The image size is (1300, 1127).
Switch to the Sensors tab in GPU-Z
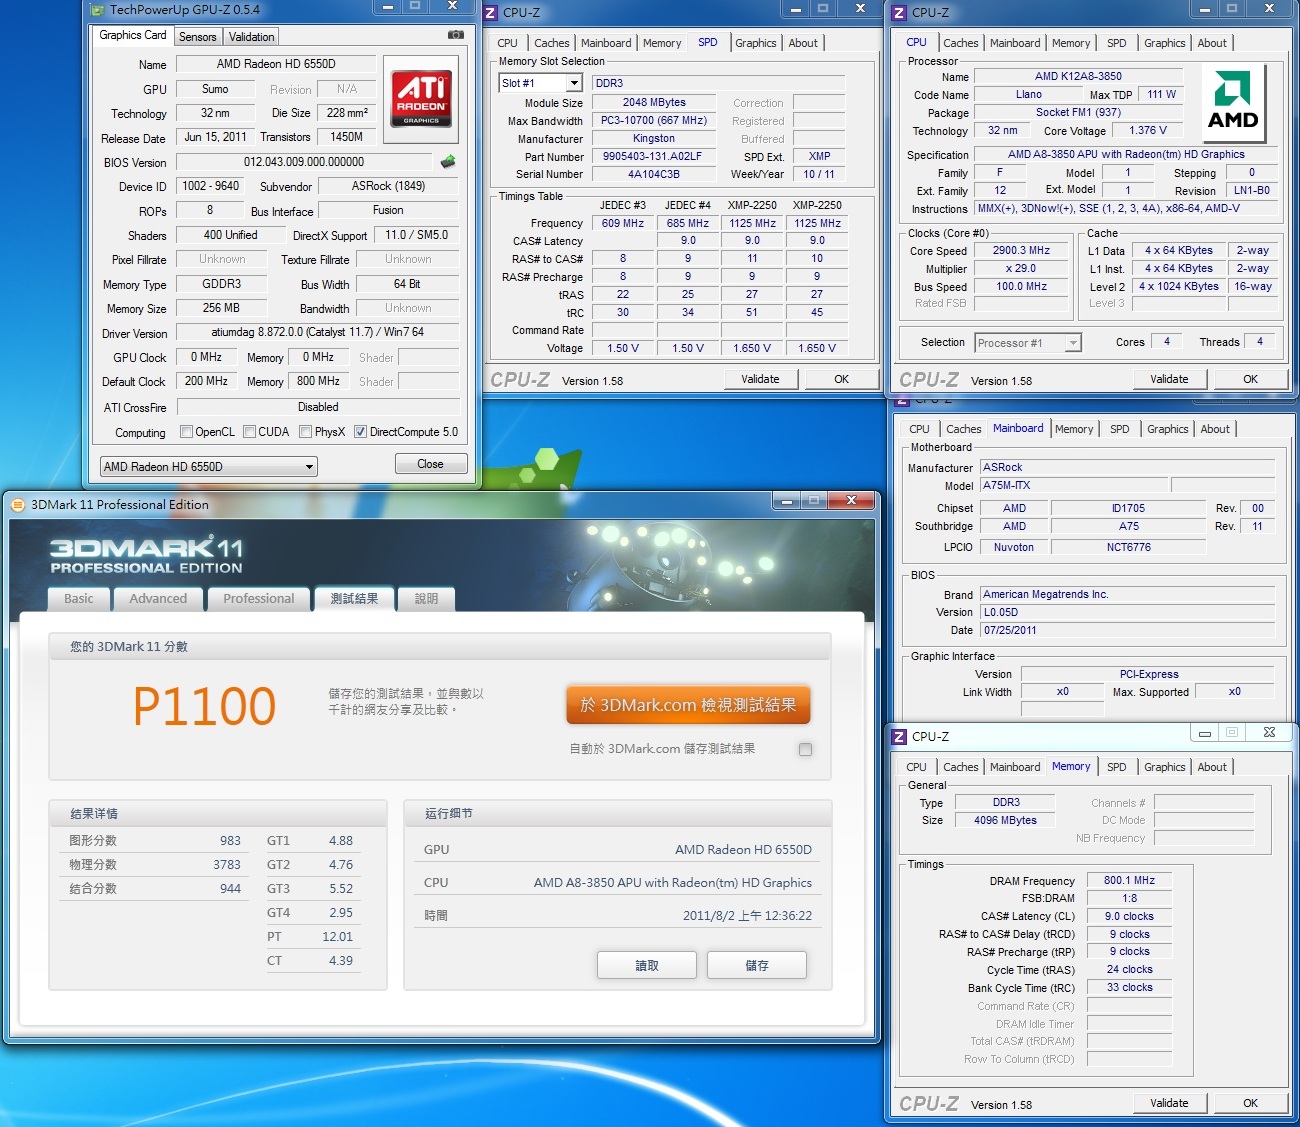click(198, 37)
